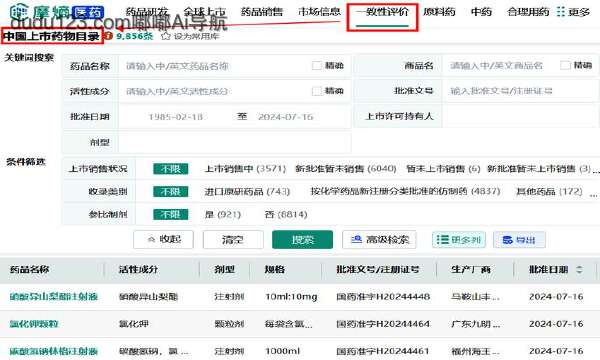Open the 更多列 column selector
This screenshot has width=600, height=360.
click(459, 240)
